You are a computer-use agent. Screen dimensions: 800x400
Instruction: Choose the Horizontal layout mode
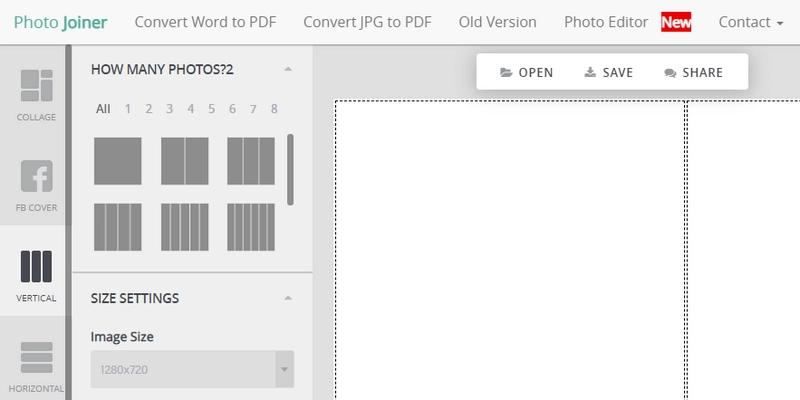click(x=36, y=358)
